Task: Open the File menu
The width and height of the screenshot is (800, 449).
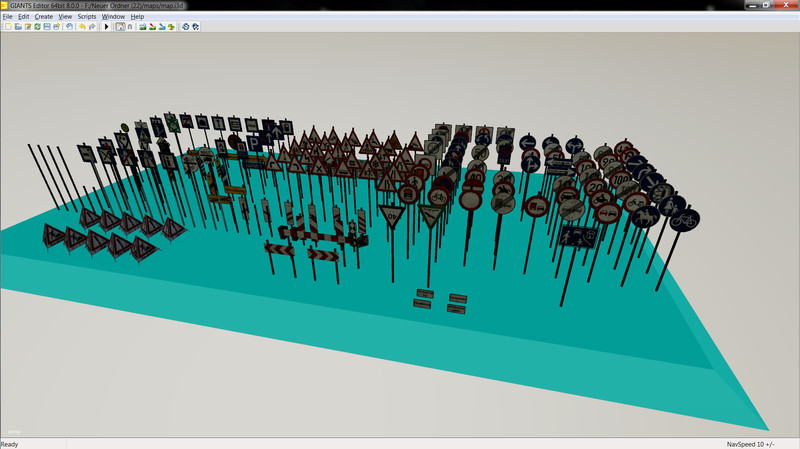Action: click(7, 17)
